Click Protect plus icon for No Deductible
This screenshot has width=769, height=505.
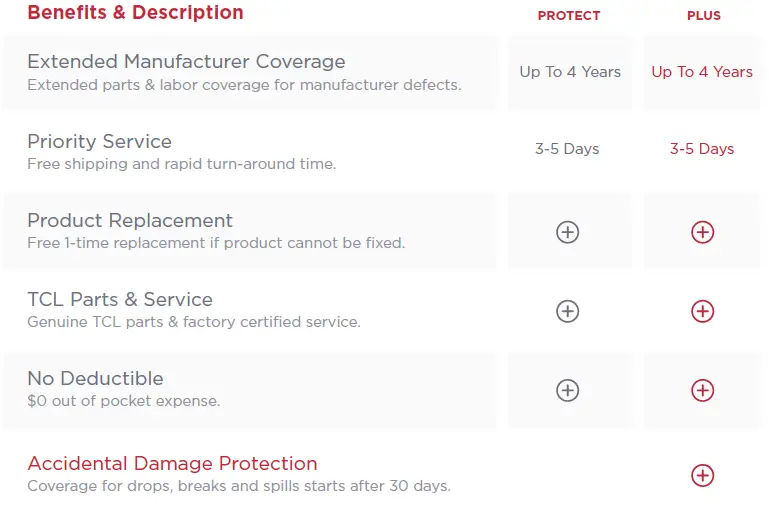pos(567,390)
